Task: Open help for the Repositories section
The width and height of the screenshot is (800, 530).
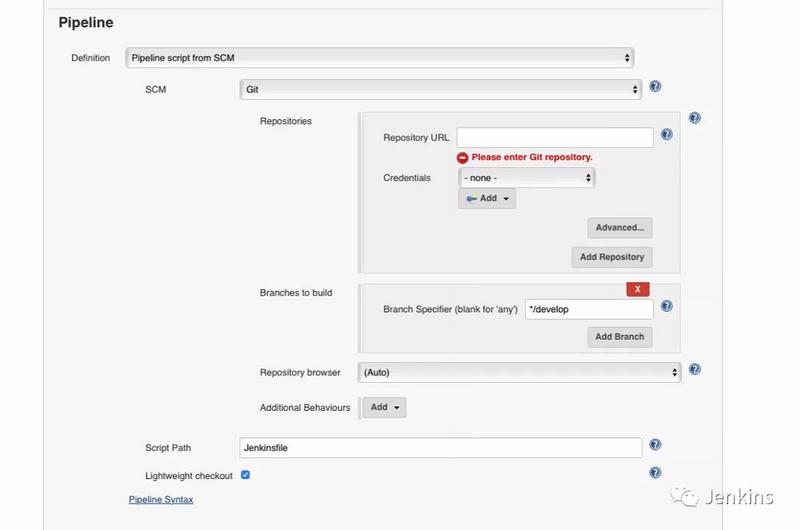Action: [x=694, y=118]
